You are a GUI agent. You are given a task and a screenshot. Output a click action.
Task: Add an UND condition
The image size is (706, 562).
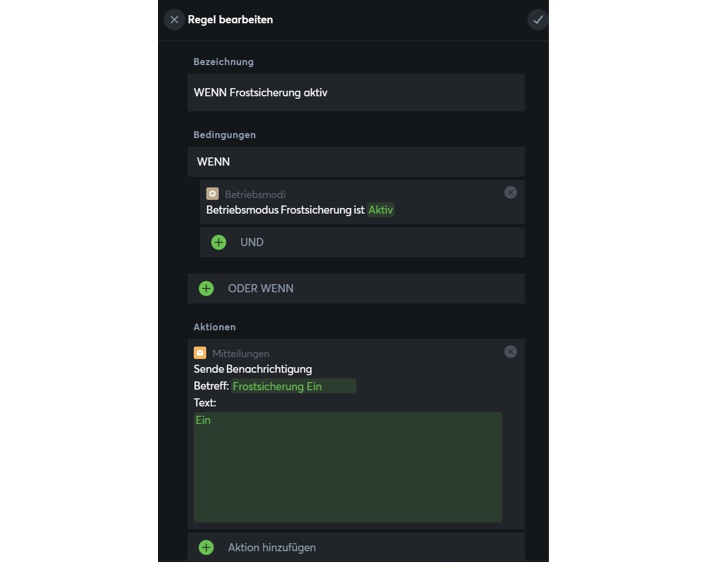252,242
